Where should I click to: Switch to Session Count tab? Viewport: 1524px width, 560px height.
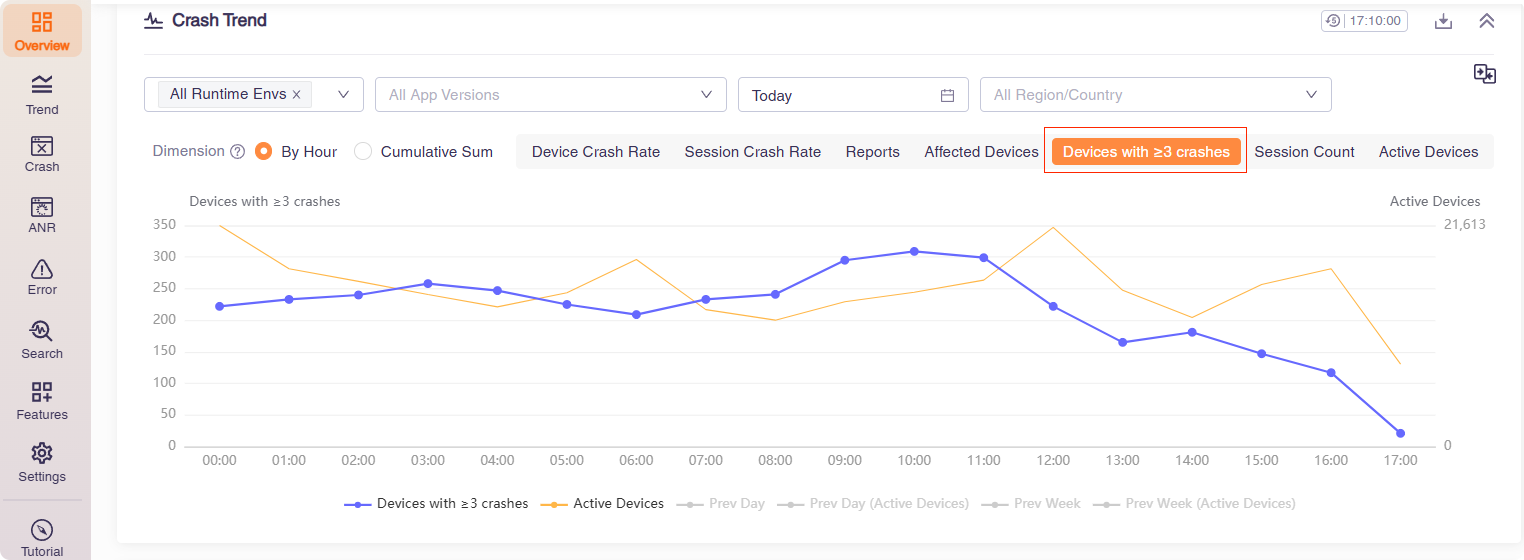point(1304,152)
